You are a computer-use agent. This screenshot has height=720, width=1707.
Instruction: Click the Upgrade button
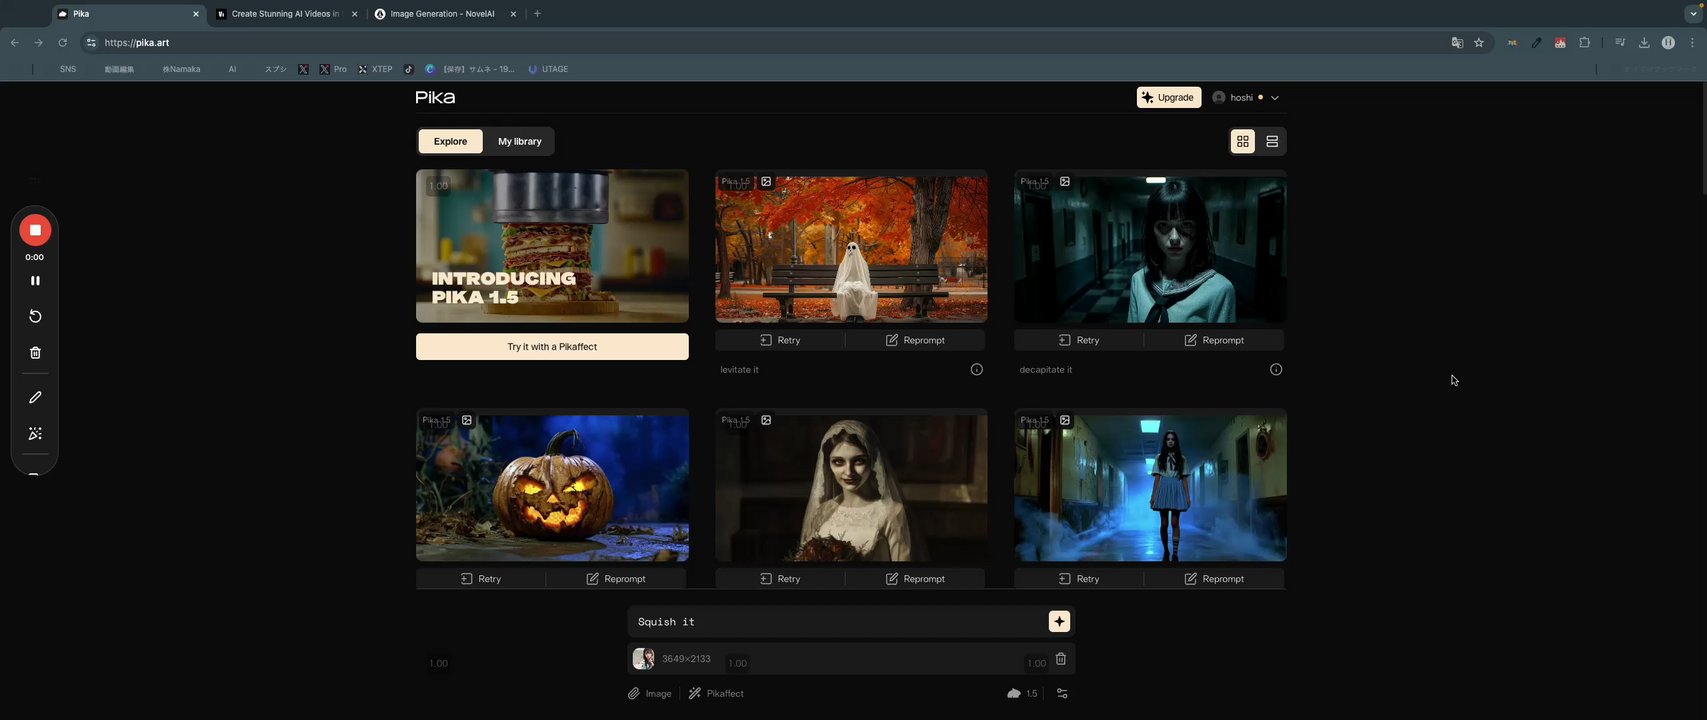[x=1168, y=97]
